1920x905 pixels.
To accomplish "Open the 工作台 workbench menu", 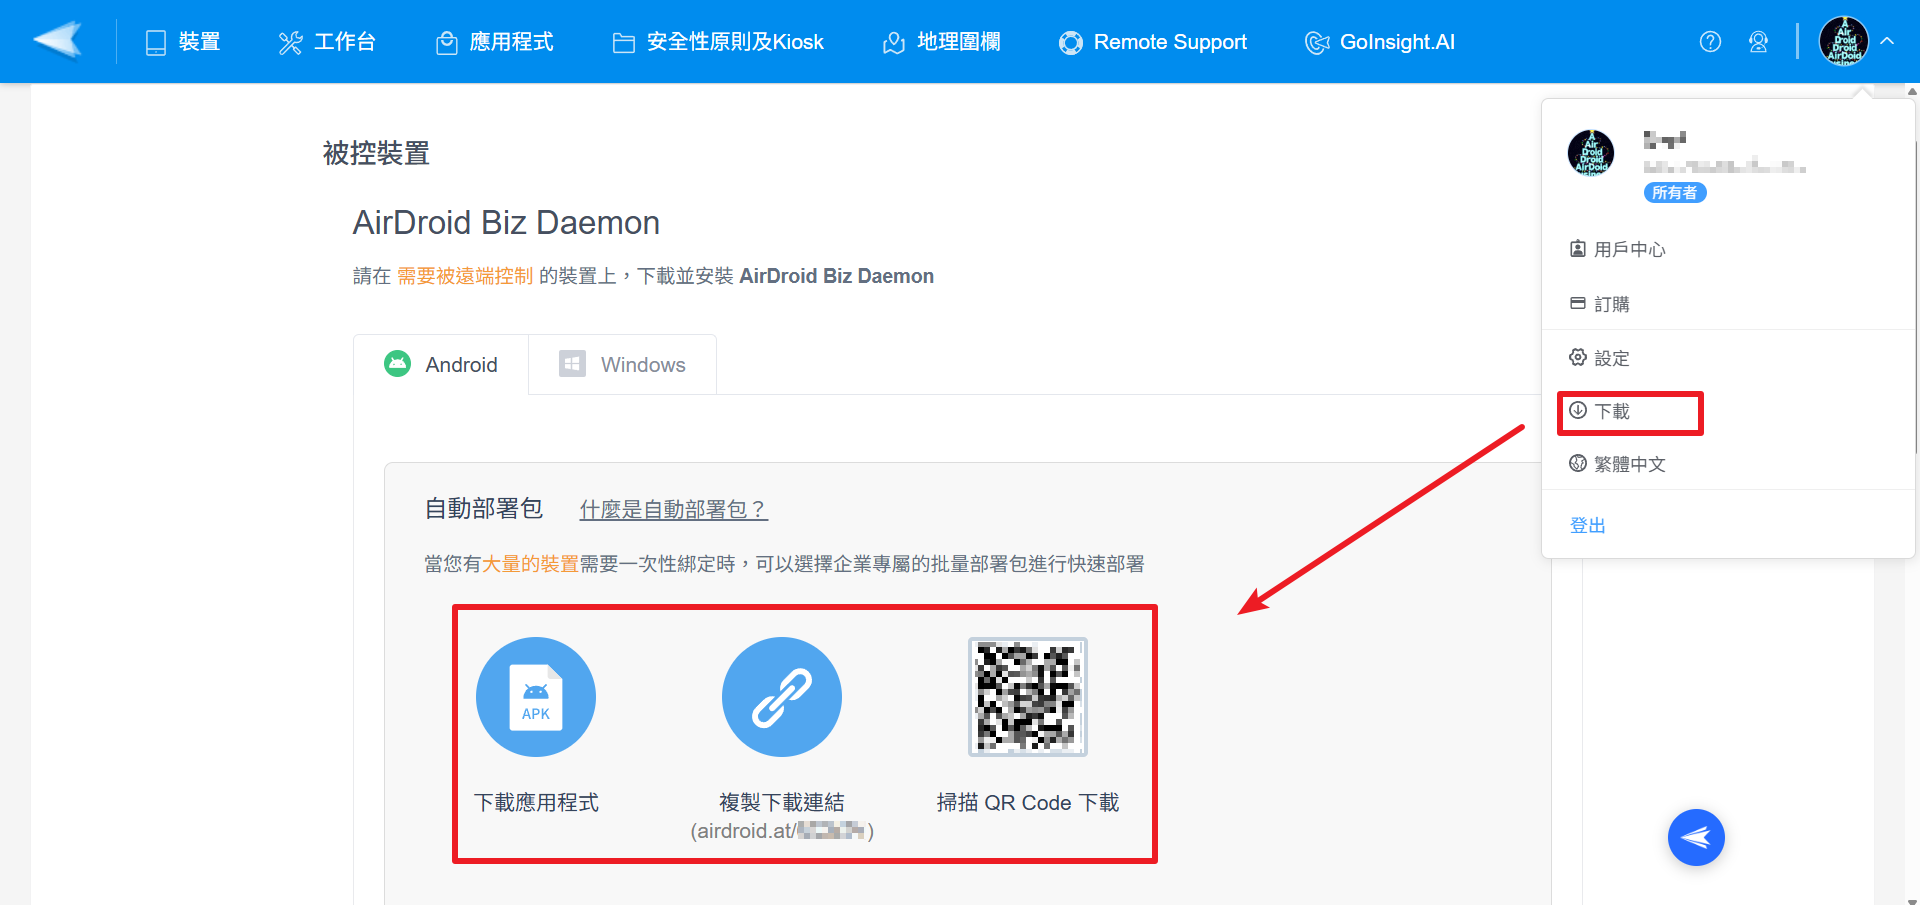I will point(327,42).
